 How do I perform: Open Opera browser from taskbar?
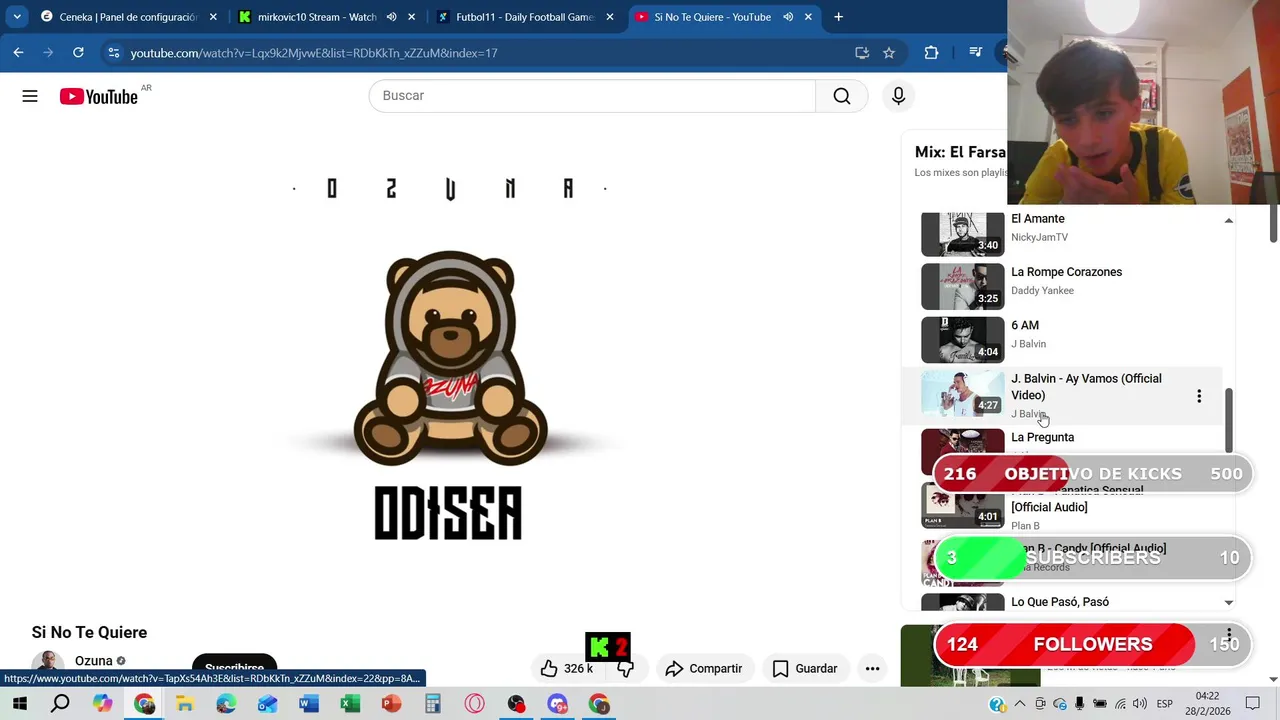[474, 704]
